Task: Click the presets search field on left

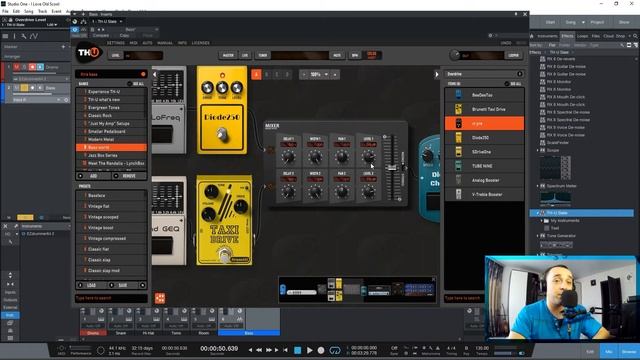Action: (111, 298)
